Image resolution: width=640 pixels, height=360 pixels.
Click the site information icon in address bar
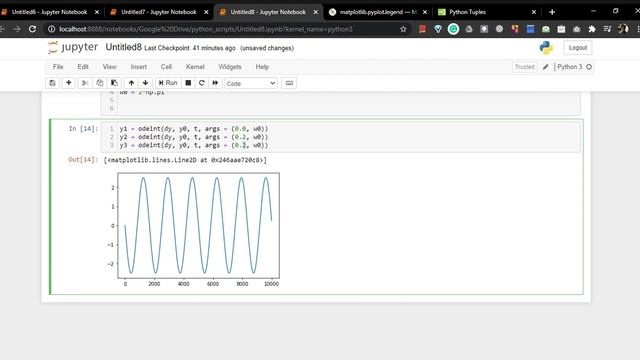[51, 29]
